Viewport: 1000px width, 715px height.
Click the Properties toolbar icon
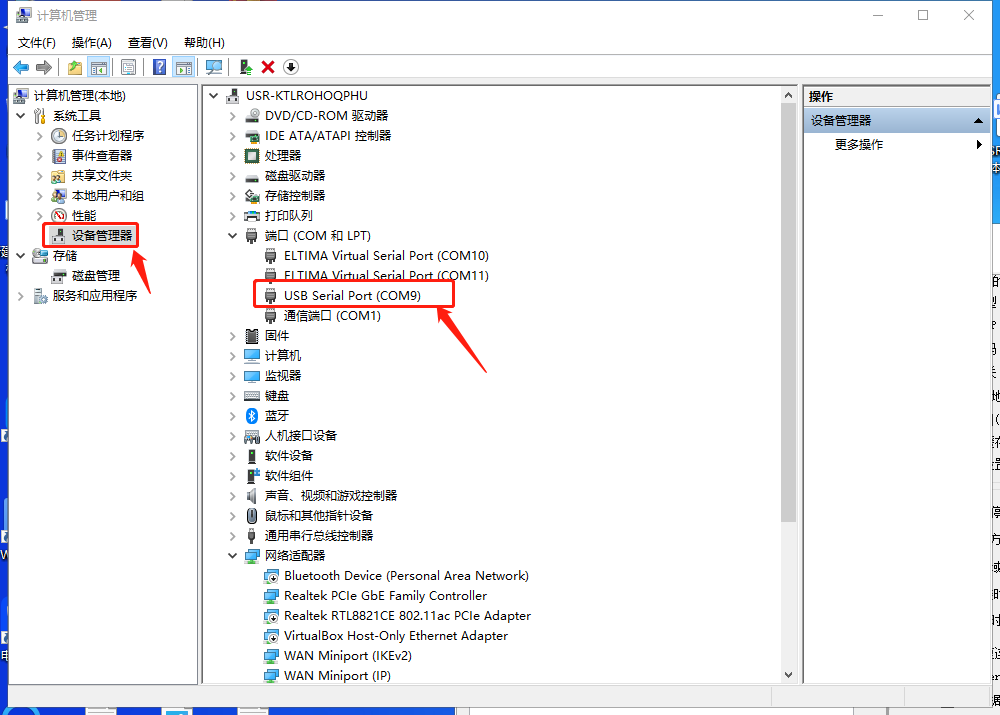coord(128,67)
